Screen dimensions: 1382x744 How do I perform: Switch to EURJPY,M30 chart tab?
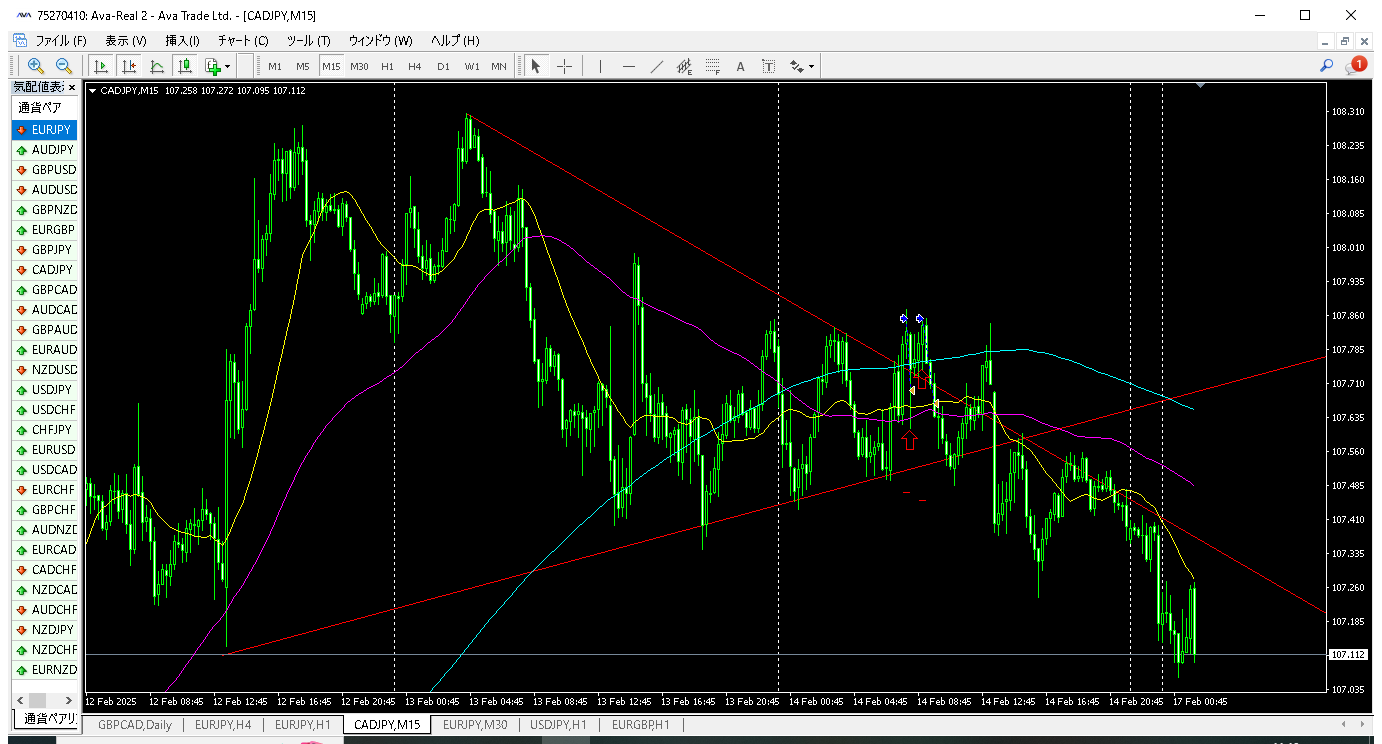pos(475,725)
